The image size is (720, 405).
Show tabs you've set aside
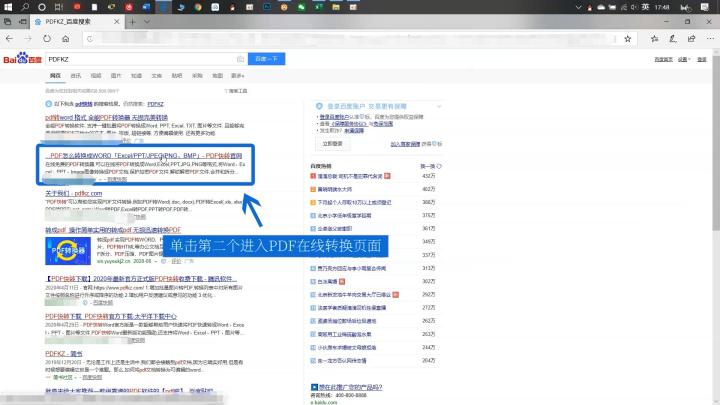pyautogui.click(x=8, y=22)
